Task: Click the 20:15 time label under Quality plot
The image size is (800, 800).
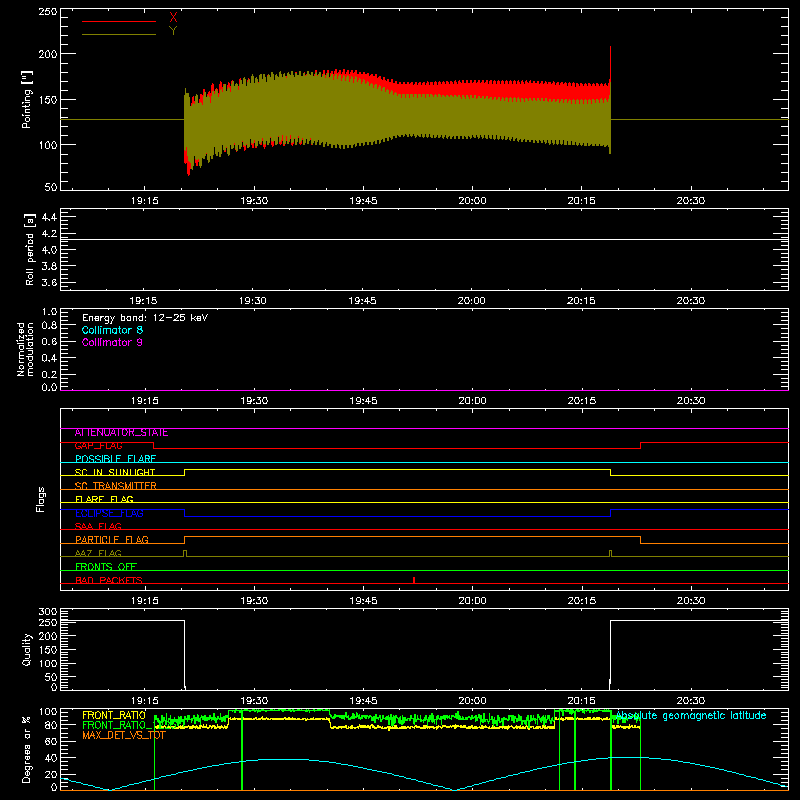Action: [582, 701]
